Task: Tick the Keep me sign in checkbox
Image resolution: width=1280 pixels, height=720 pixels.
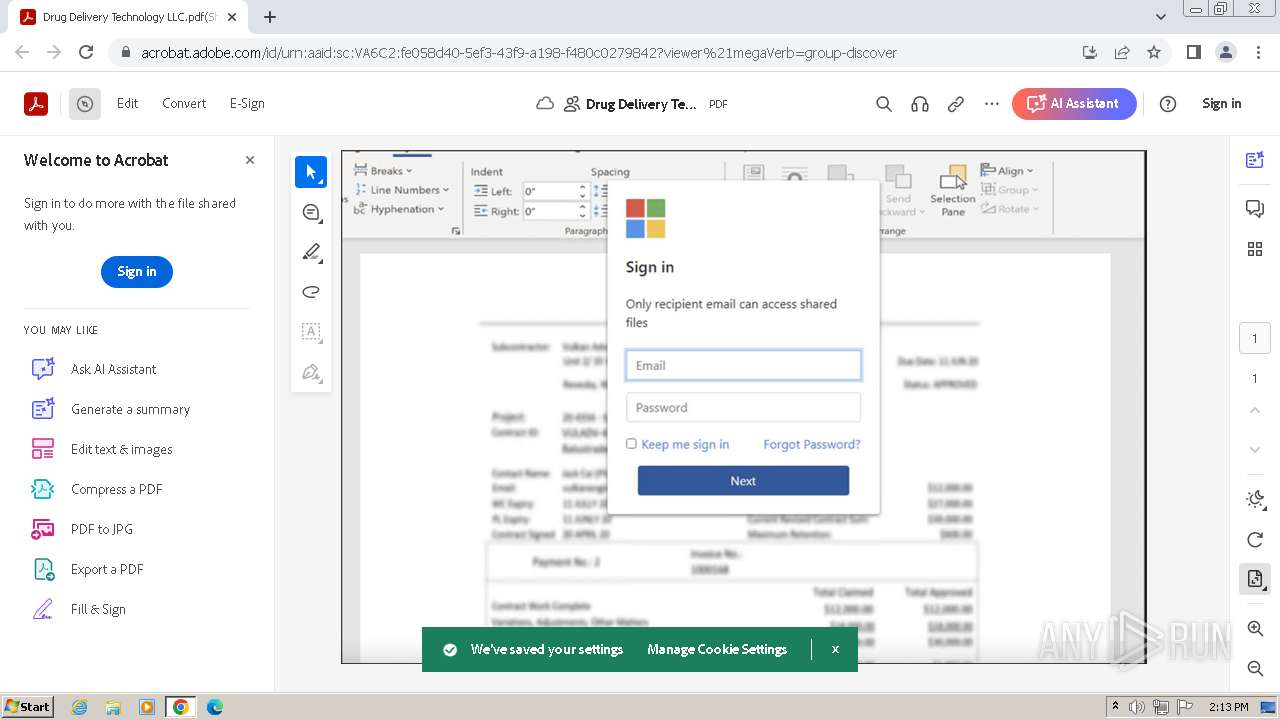Action: (631, 444)
